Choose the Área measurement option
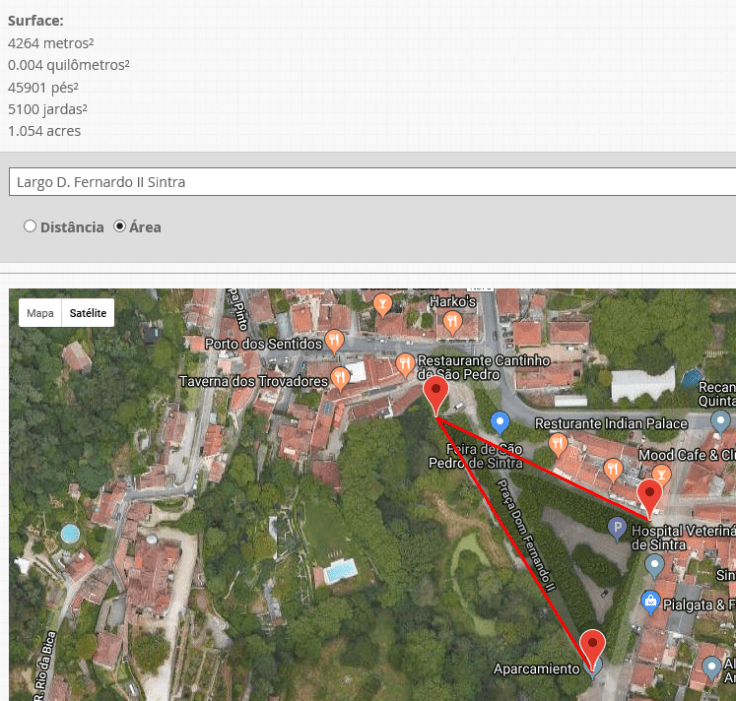This screenshot has height=701, width=736. tap(120, 227)
